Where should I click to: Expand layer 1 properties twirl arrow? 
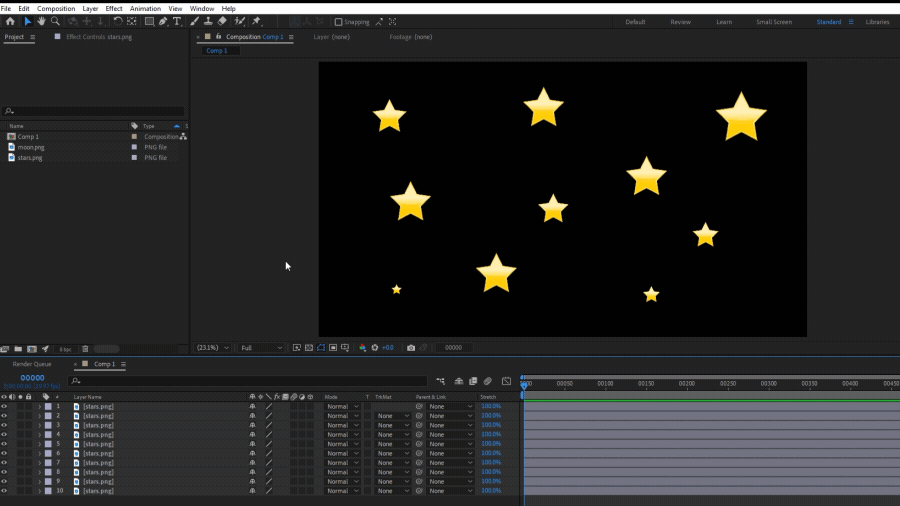(x=40, y=406)
